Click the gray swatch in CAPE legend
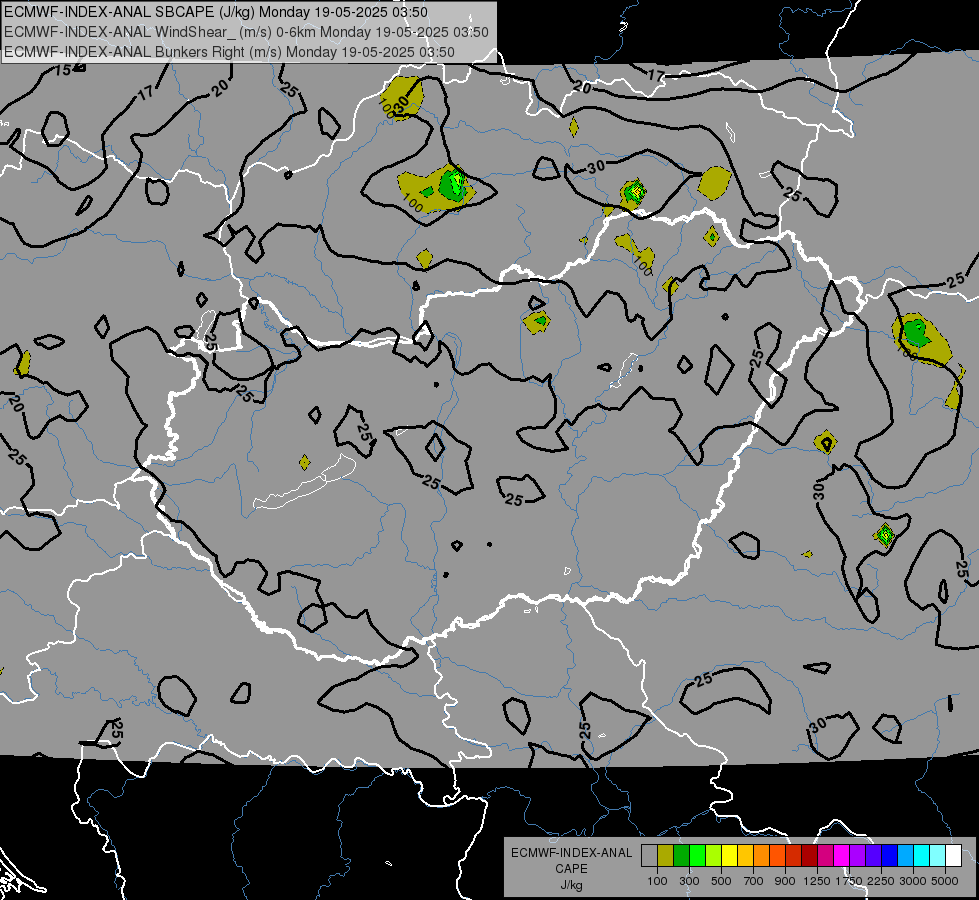 [x=649, y=856]
